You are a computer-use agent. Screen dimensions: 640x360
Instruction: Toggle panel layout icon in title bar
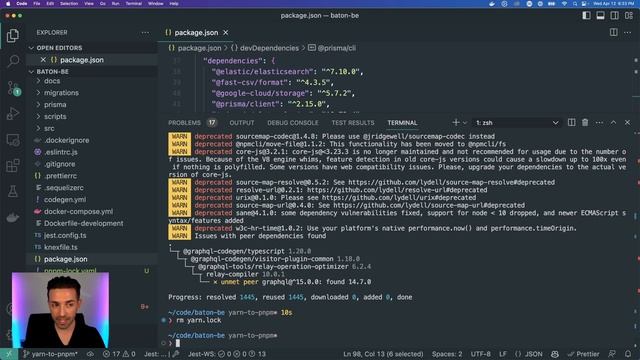[x=600, y=16]
